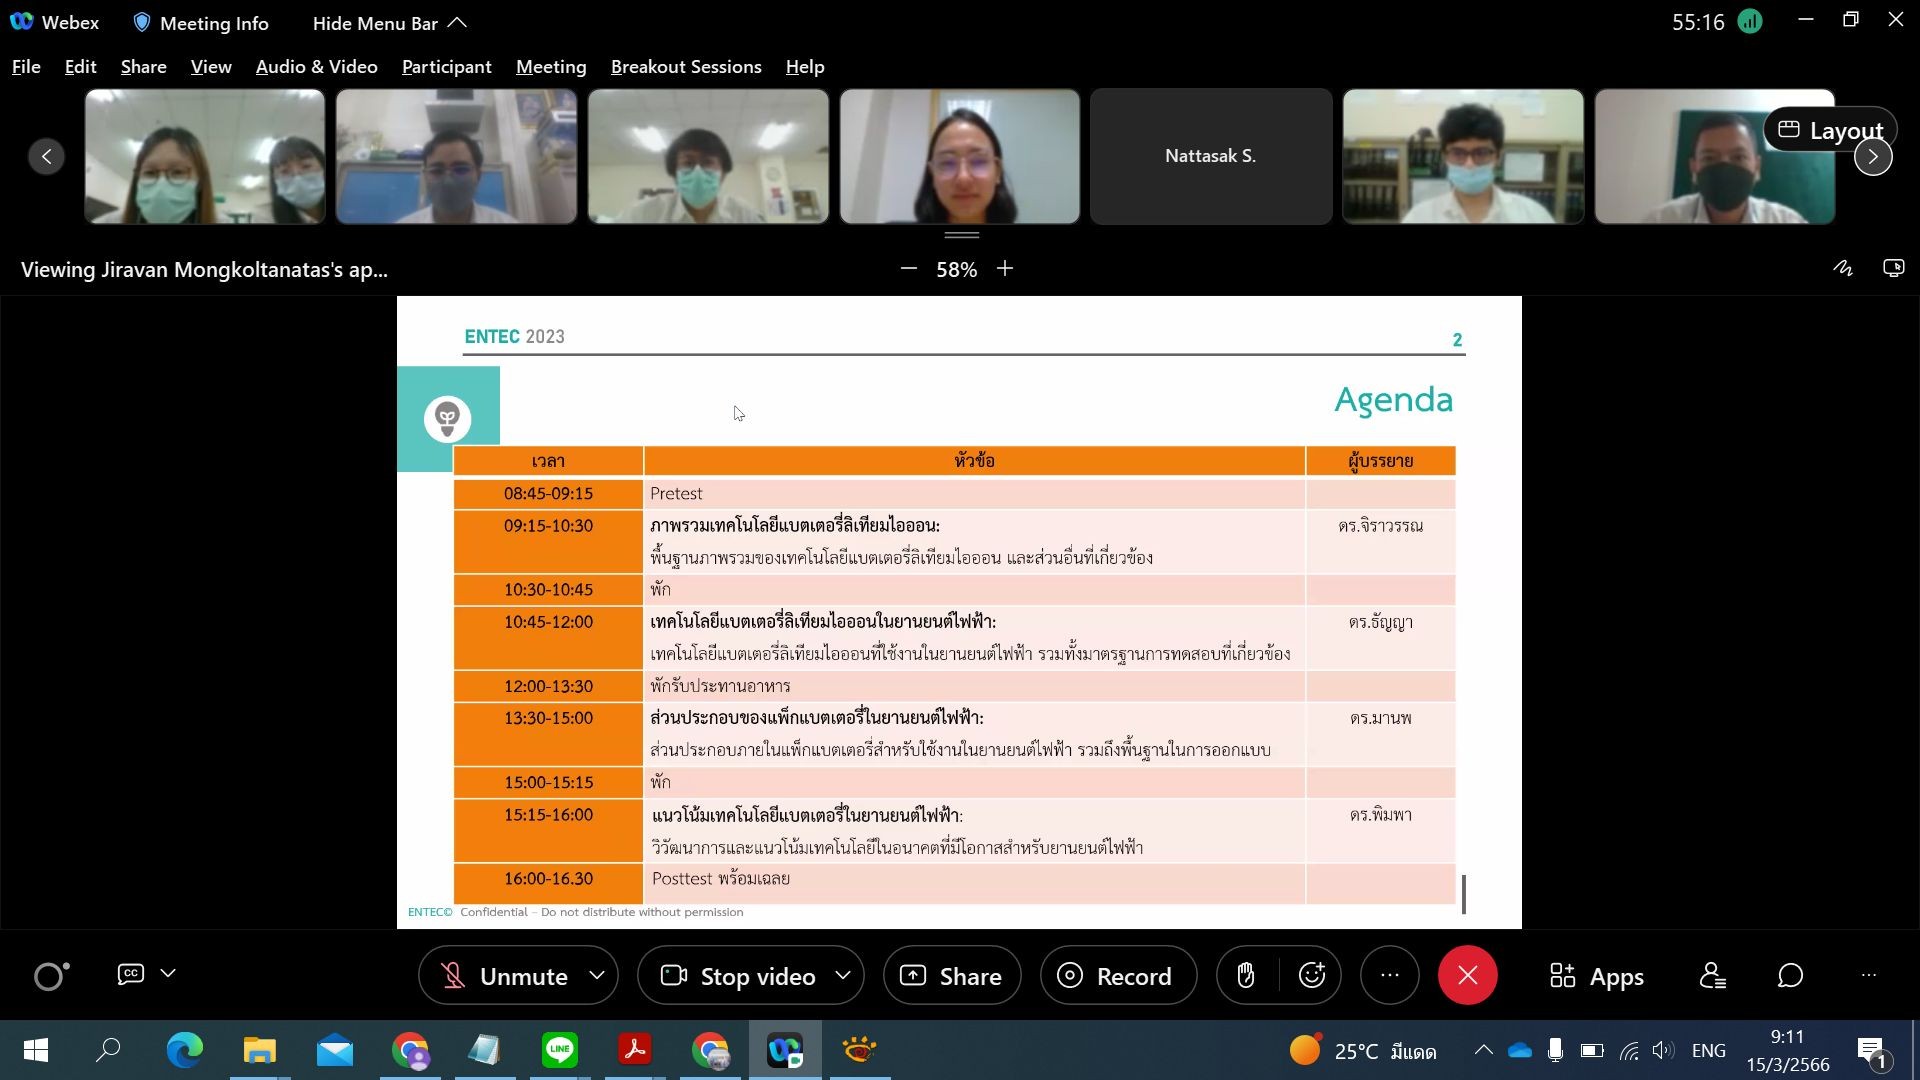This screenshot has width=1920, height=1080.
Task: Open notification center
Action: coord(1872,1051)
